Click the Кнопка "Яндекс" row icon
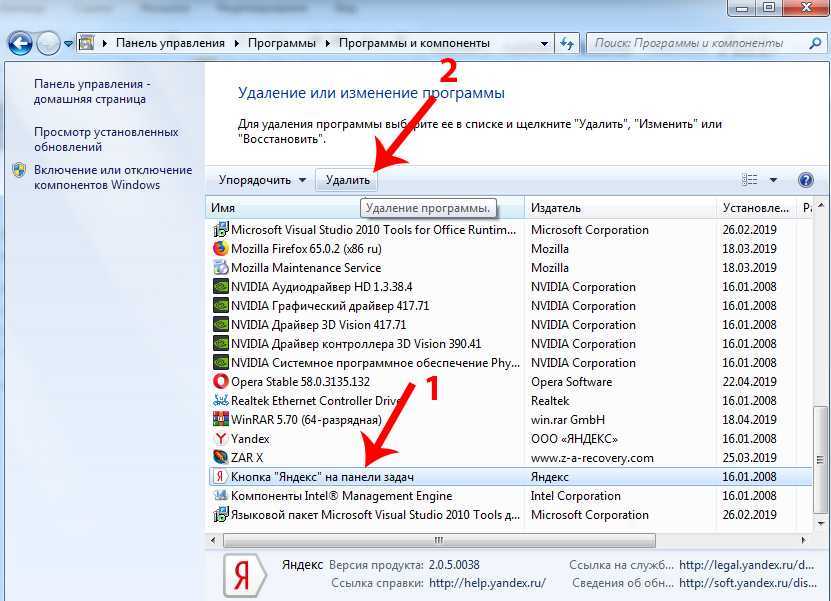 [220, 476]
